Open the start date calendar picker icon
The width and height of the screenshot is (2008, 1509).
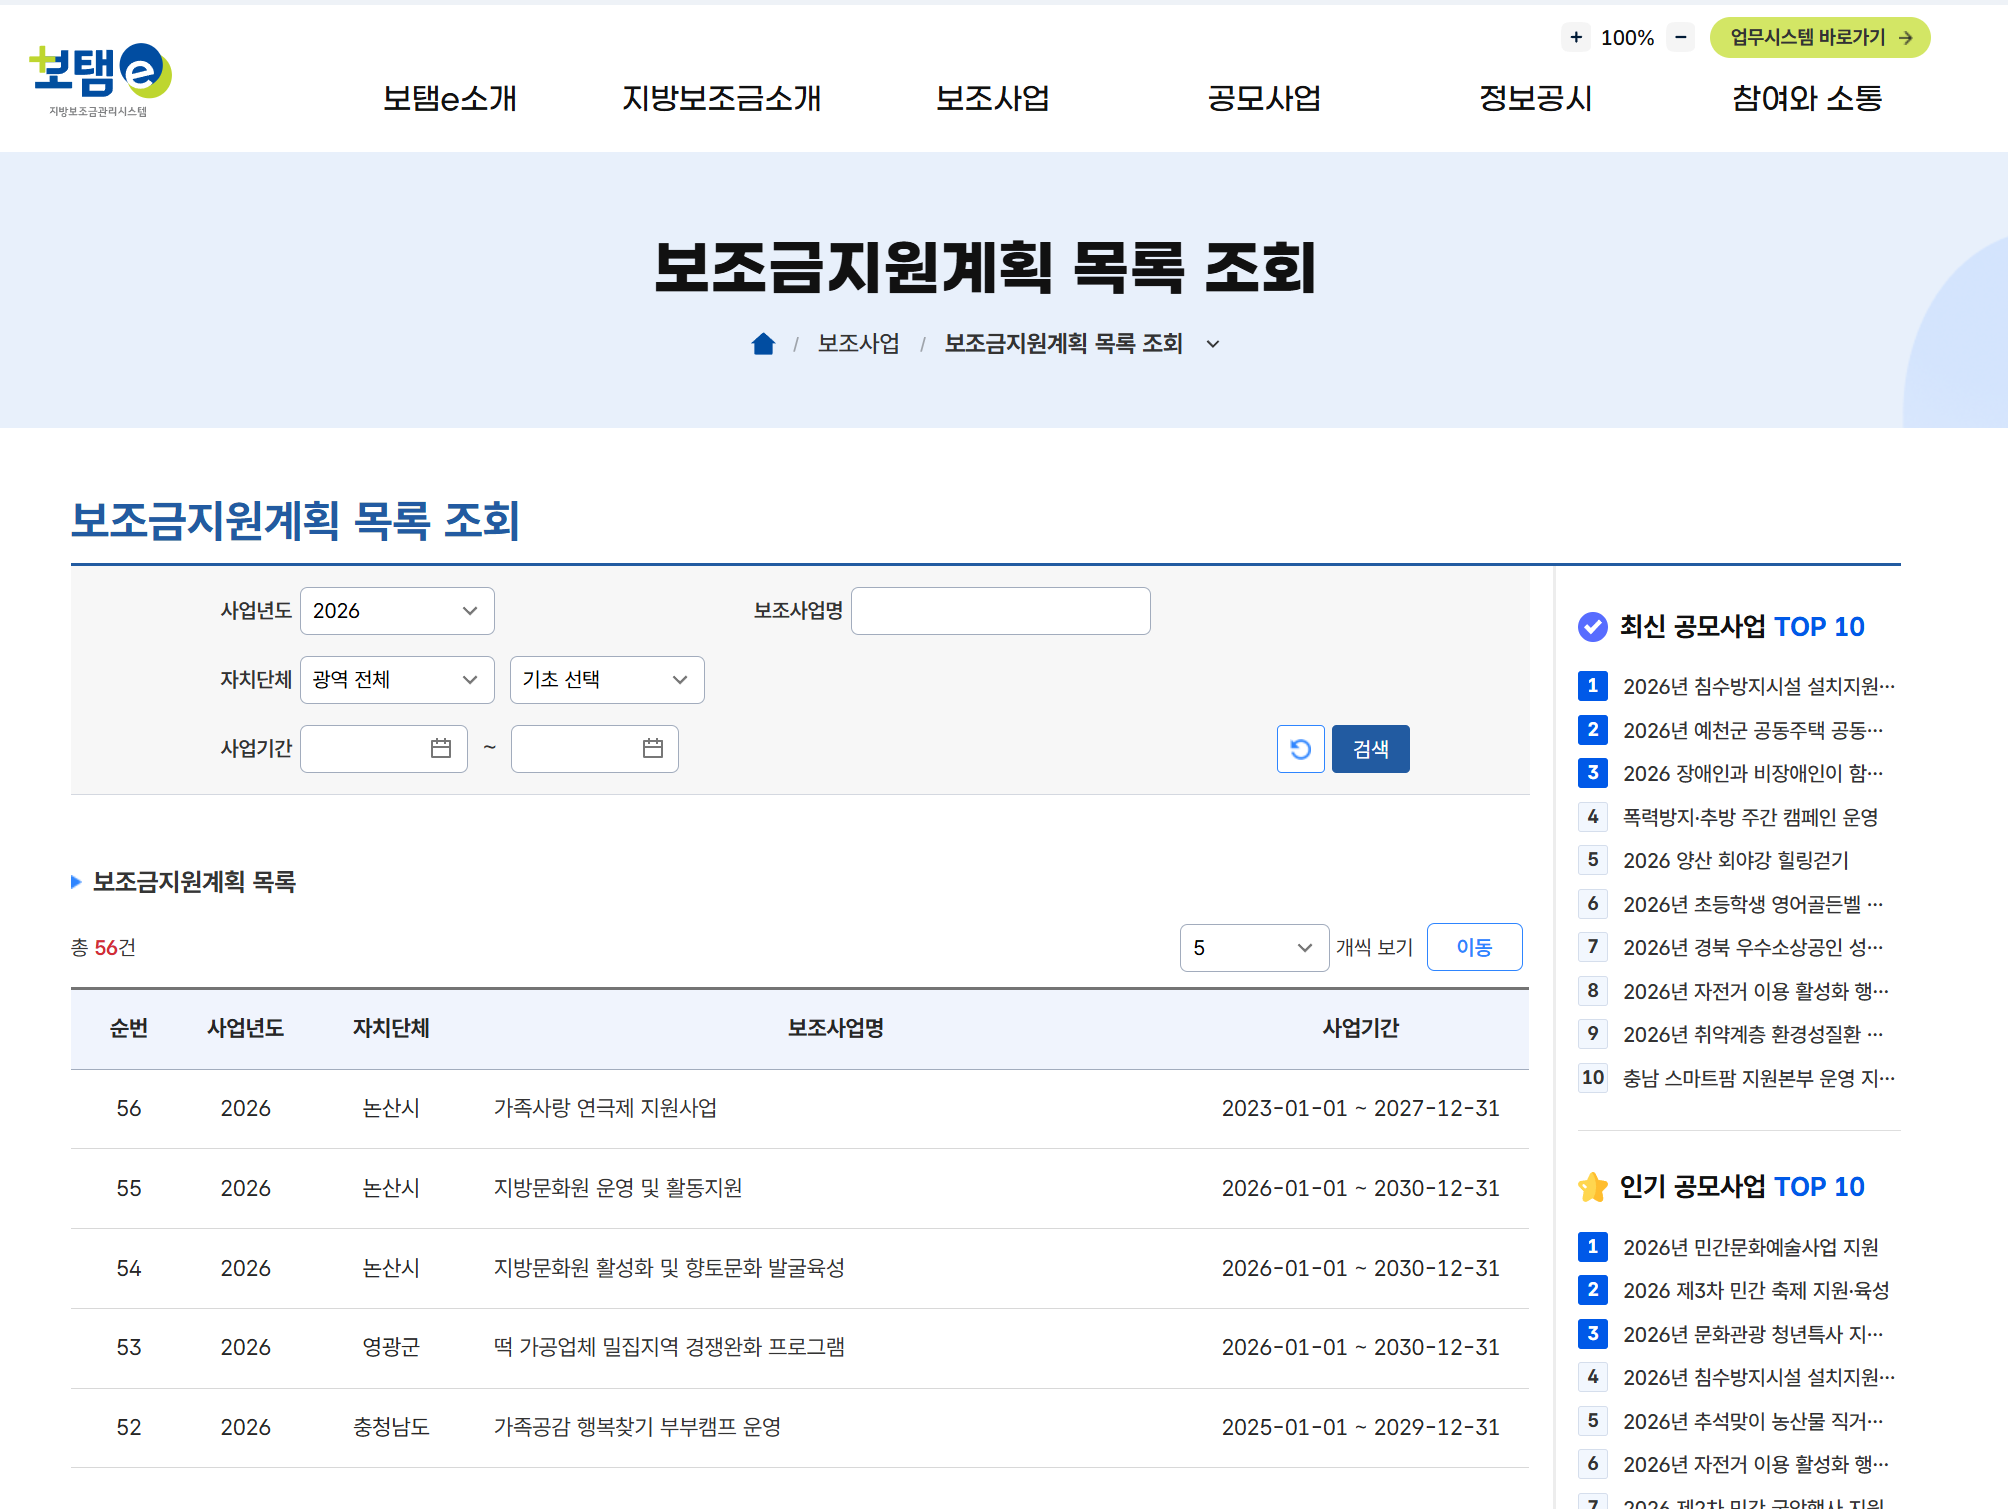point(441,748)
